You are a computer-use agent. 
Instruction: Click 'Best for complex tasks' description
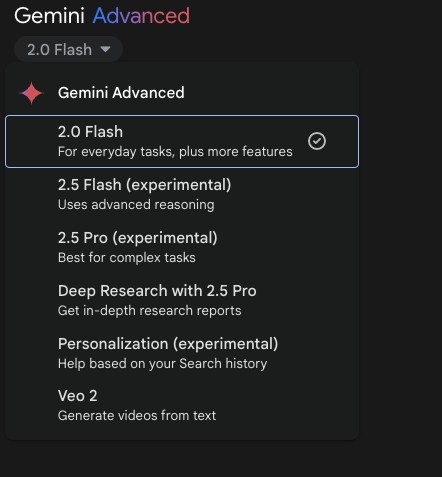tap(127, 258)
